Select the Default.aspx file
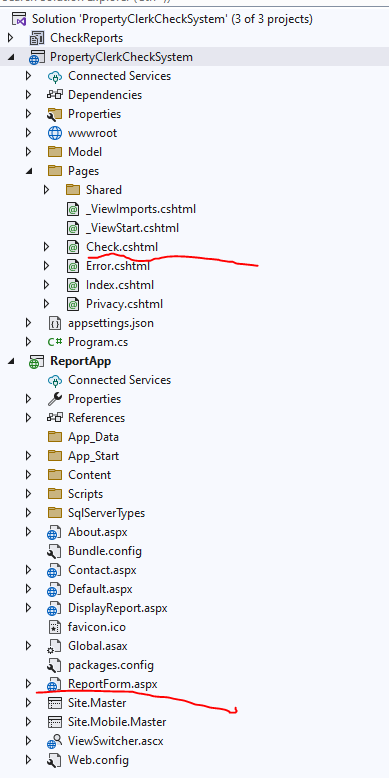 (100, 589)
